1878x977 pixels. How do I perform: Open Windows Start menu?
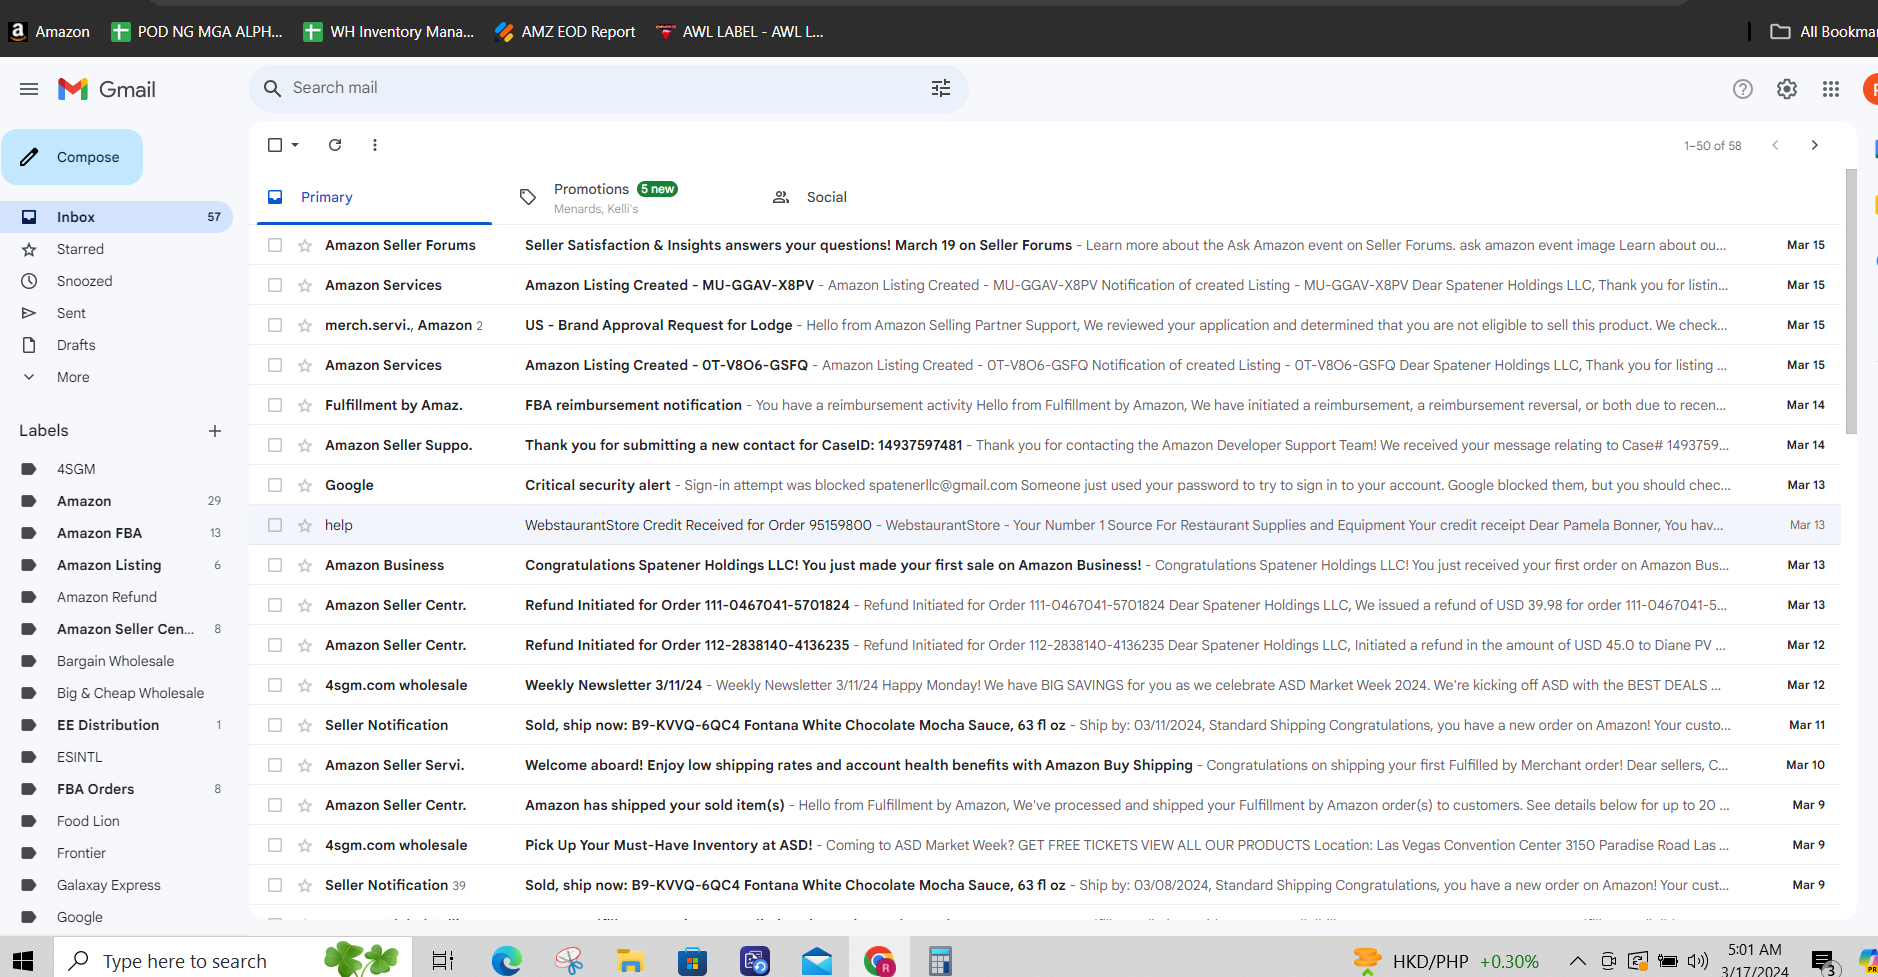23,961
